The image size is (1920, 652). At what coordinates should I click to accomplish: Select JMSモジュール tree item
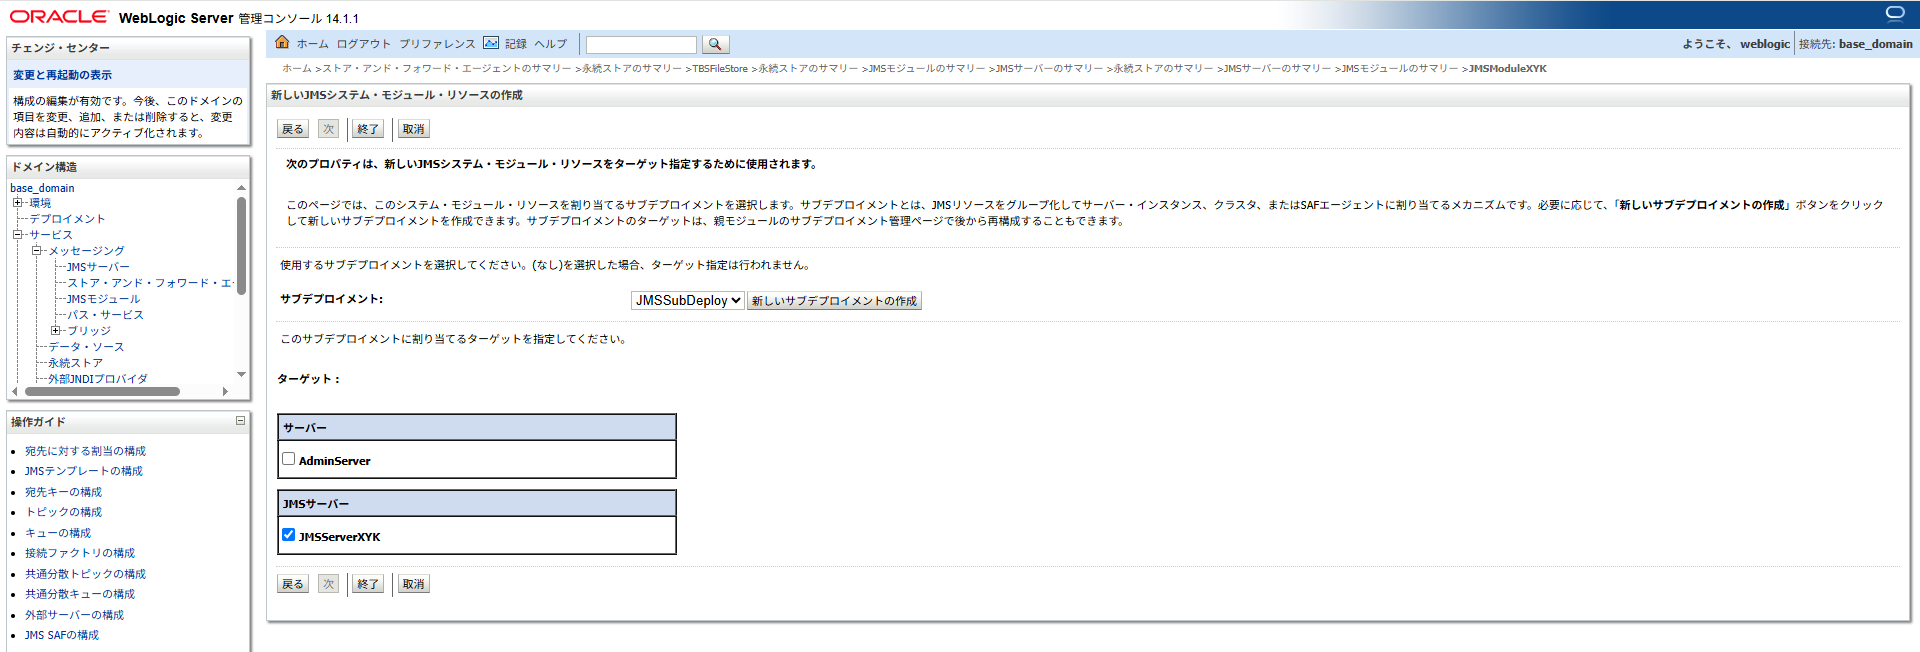[x=103, y=299]
